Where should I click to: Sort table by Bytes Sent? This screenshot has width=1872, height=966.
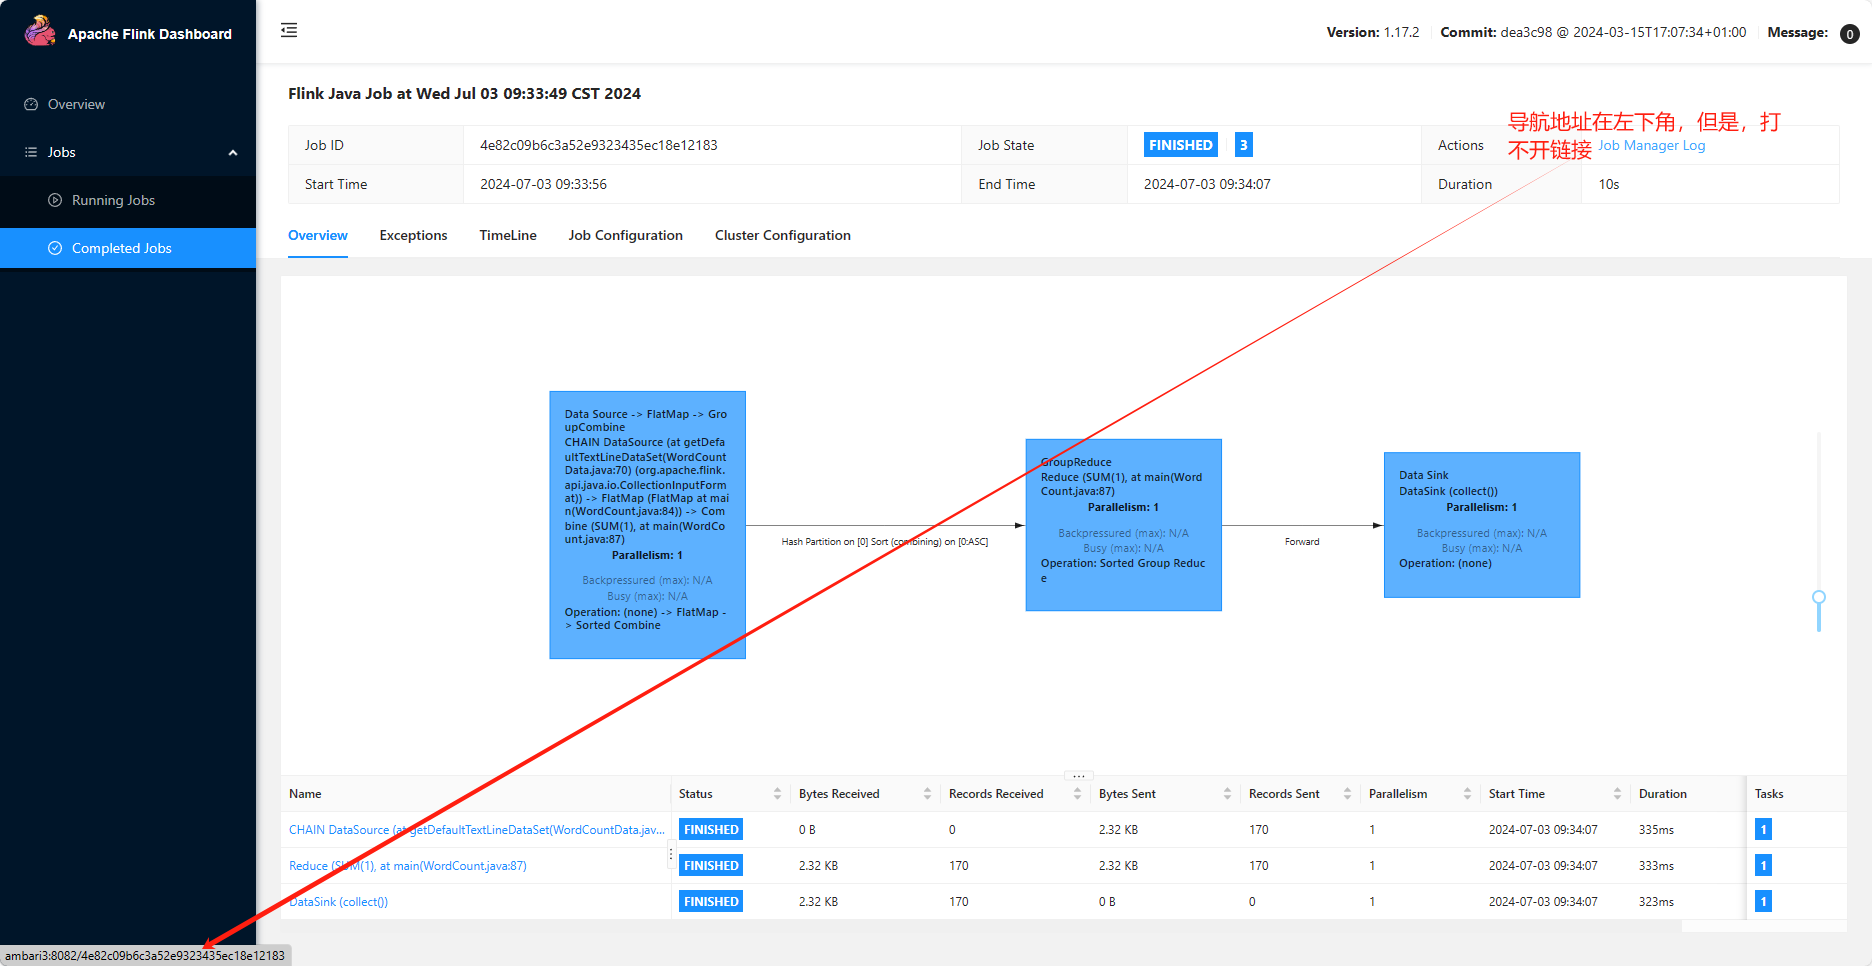[1227, 794]
